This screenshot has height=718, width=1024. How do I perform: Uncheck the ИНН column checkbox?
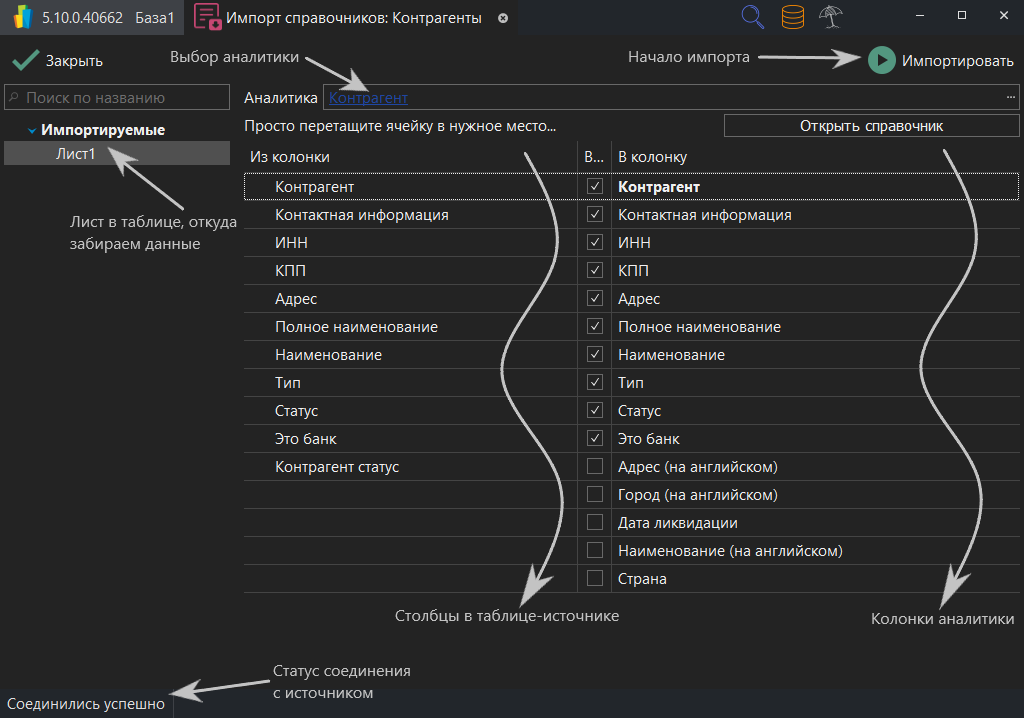click(x=595, y=242)
